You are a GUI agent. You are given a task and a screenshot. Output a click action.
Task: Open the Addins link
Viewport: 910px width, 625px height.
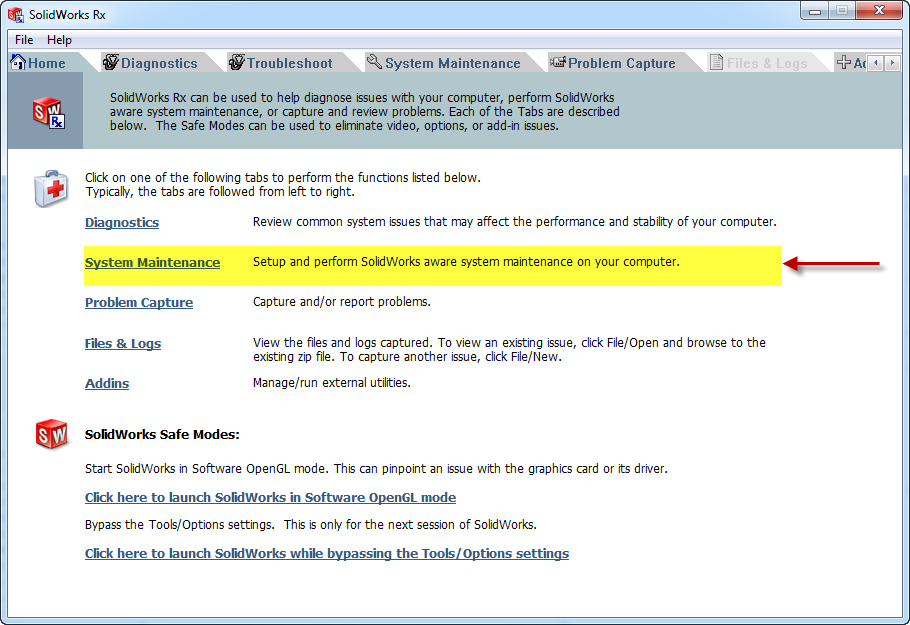click(x=107, y=384)
